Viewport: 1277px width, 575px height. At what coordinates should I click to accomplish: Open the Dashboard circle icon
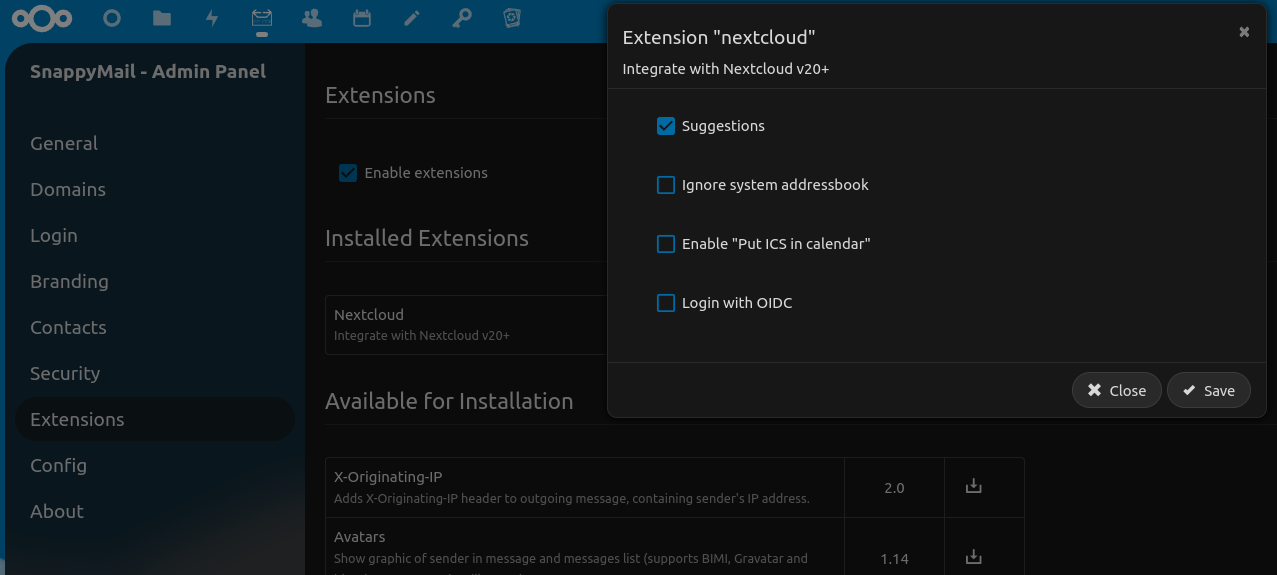112,18
